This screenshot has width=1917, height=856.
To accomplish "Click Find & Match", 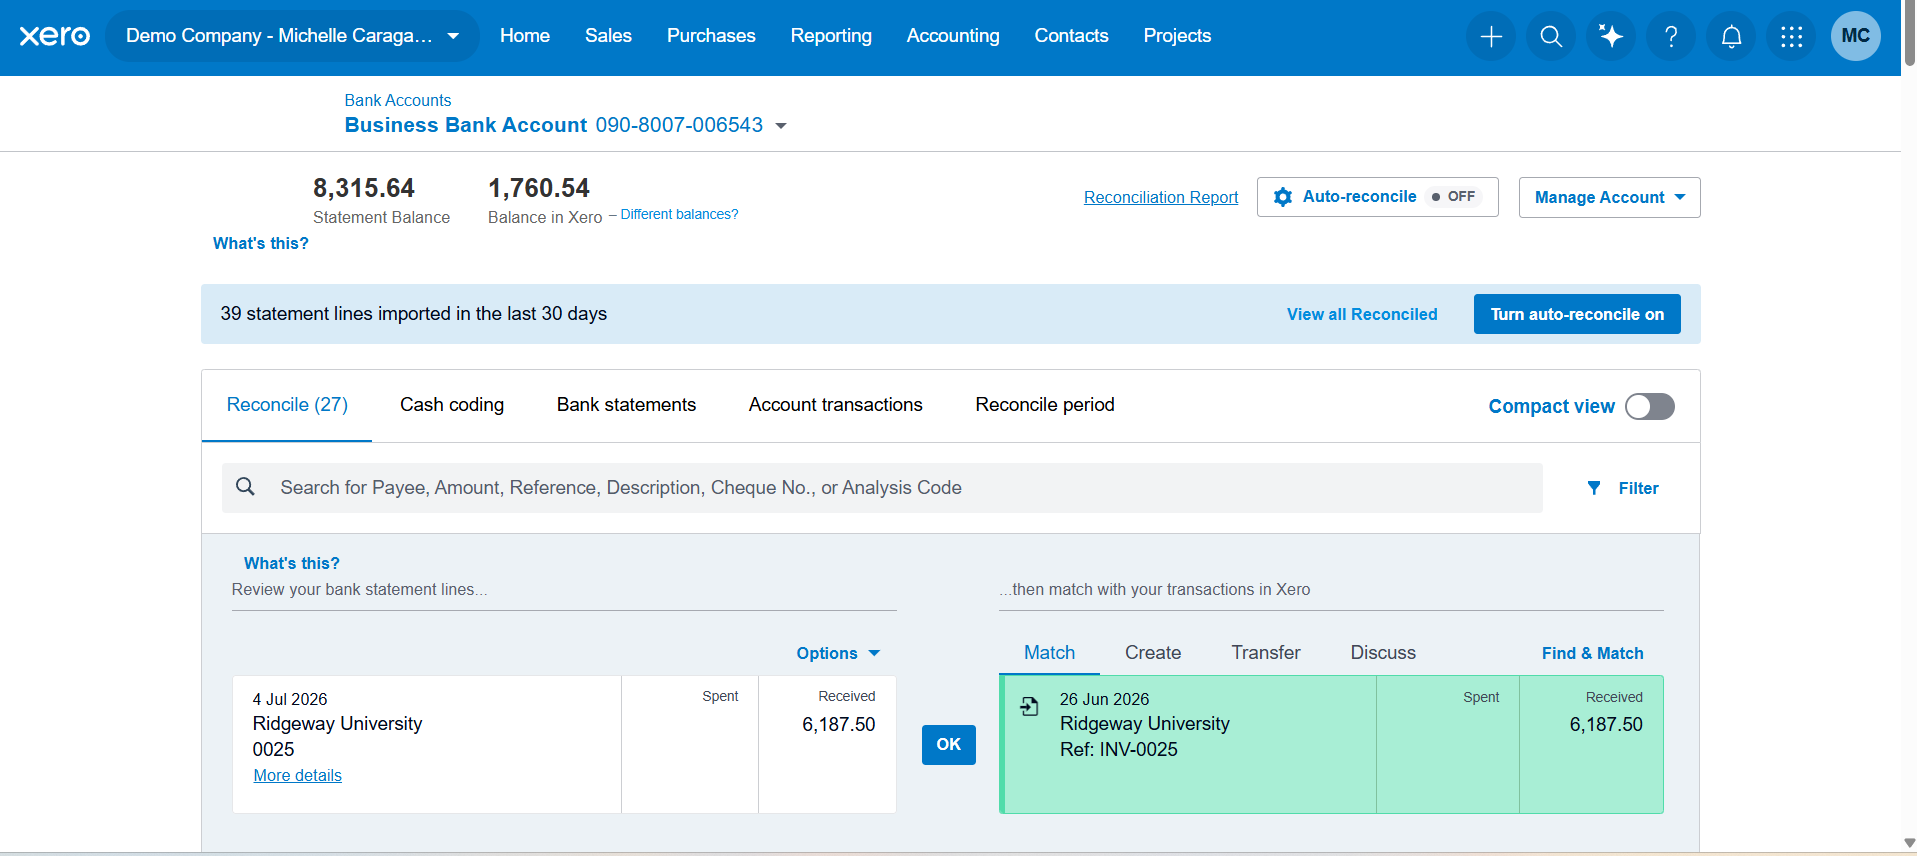I will pyautogui.click(x=1593, y=653).
